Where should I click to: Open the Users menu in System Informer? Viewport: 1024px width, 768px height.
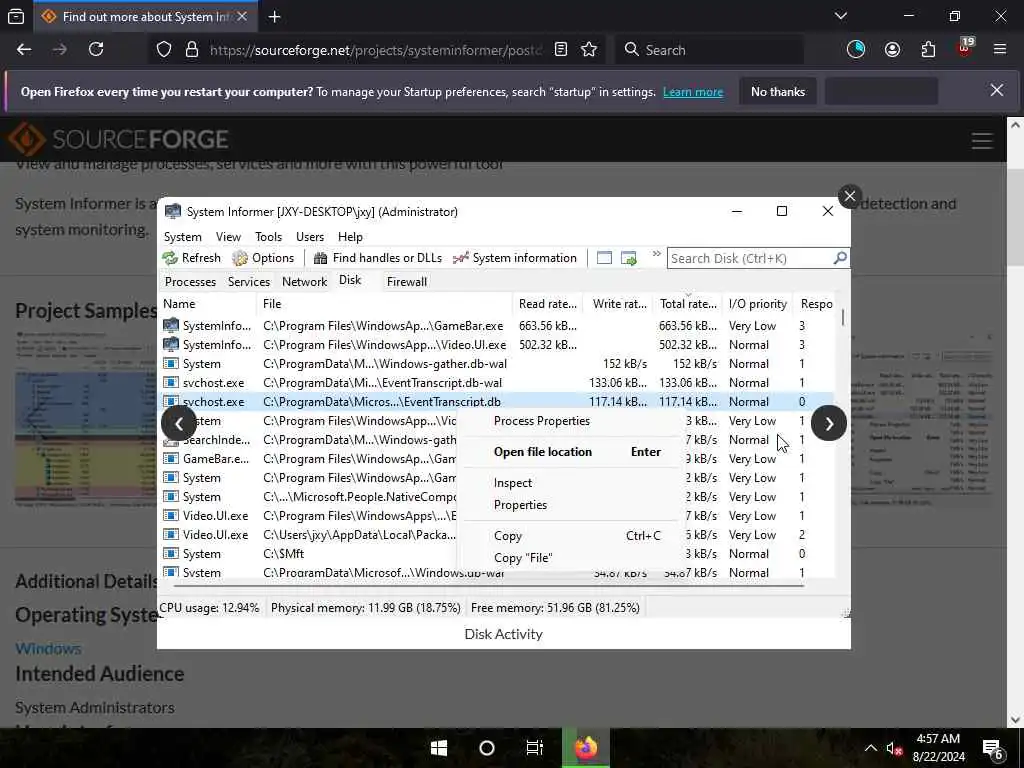(x=310, y=237)
